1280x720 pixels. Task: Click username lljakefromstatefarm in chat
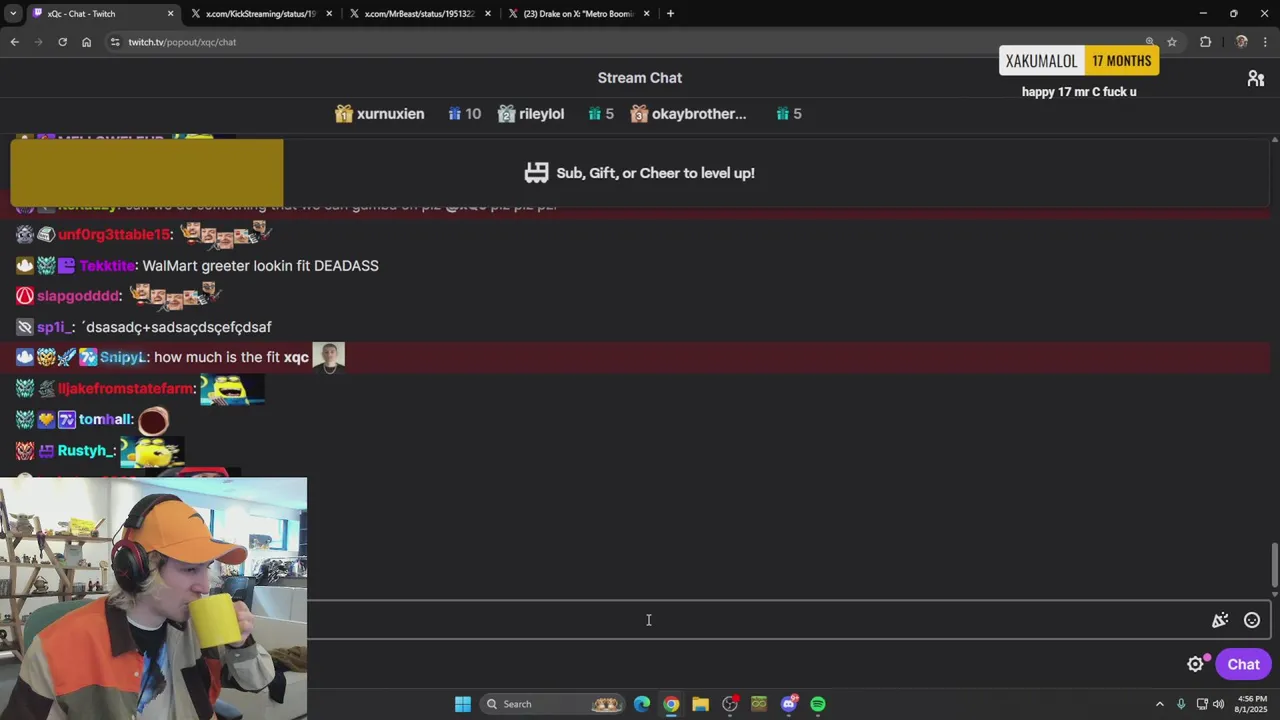coord(125,388)
